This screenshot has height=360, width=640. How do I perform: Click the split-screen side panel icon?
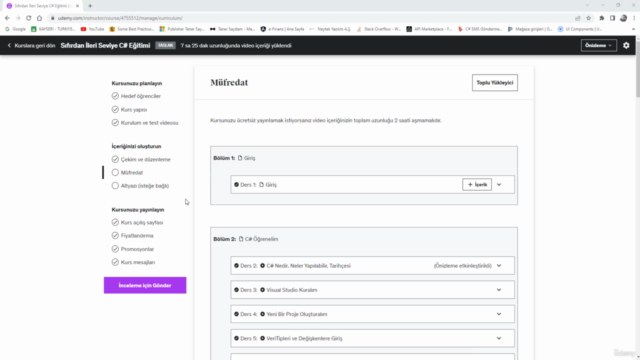point(612,18)
